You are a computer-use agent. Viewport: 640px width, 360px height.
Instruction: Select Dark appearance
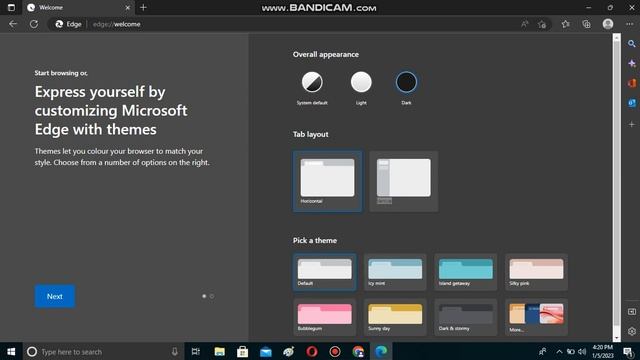coord(406,82)
